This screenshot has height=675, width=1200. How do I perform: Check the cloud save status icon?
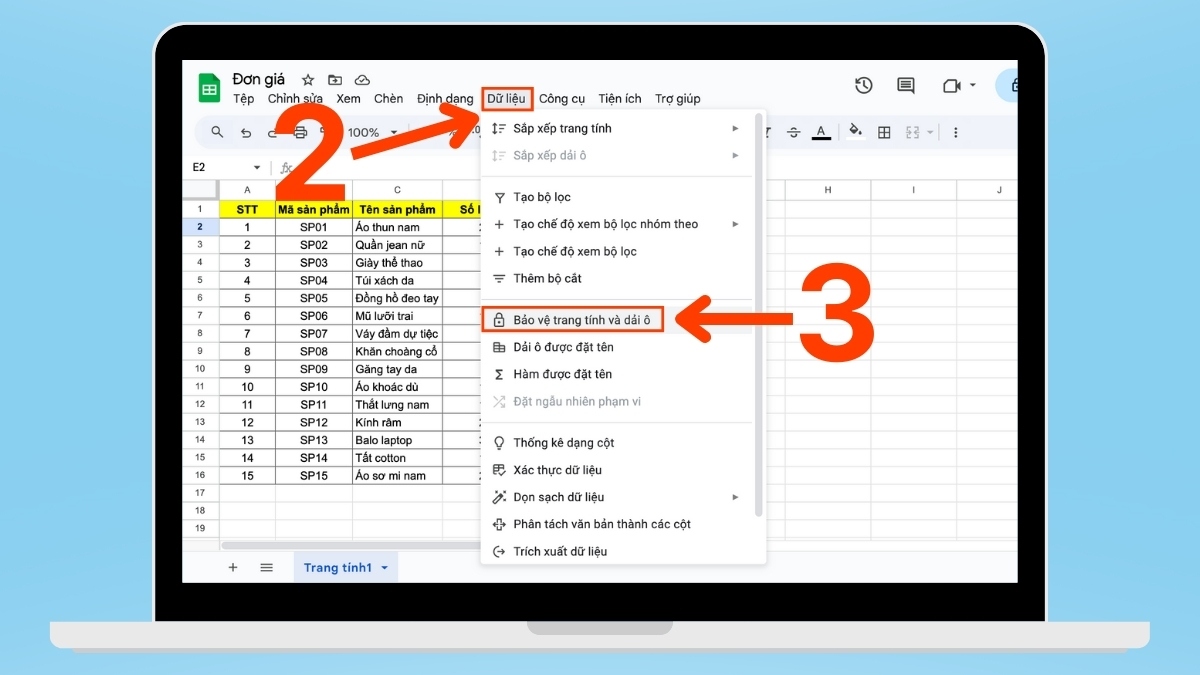click(362, 80)
